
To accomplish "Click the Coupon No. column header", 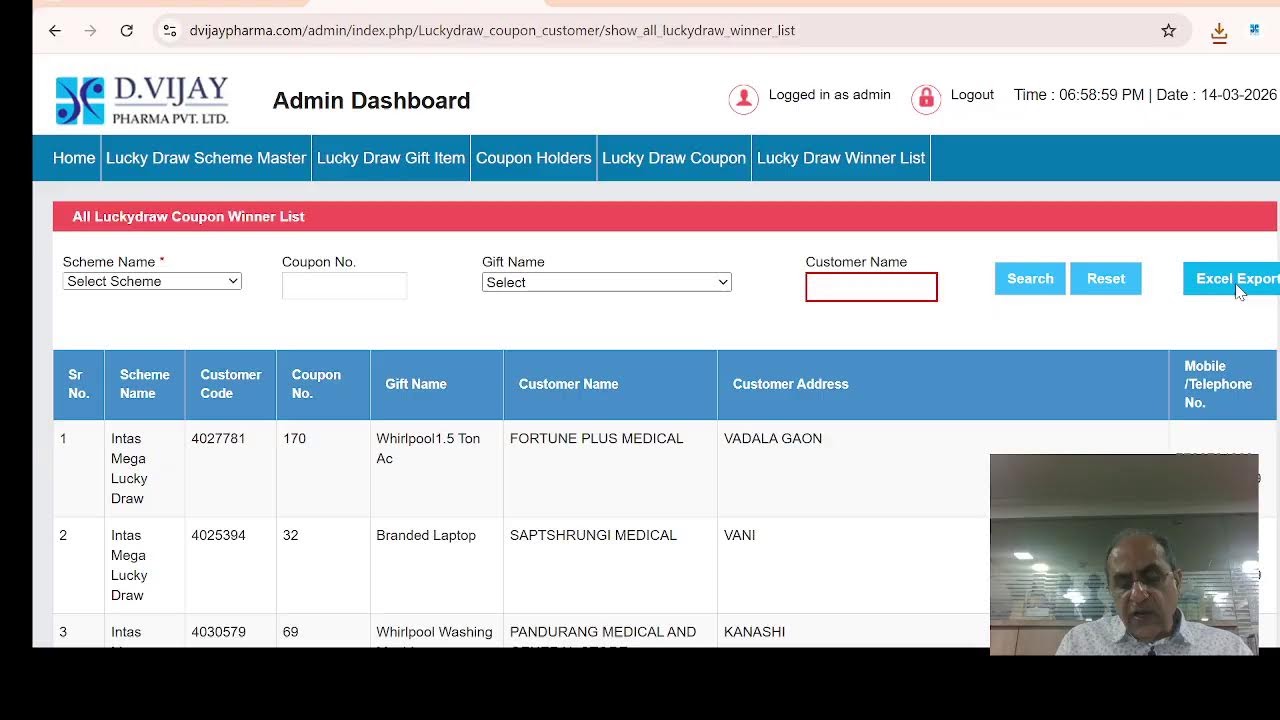I will click(x=323, y=384).
